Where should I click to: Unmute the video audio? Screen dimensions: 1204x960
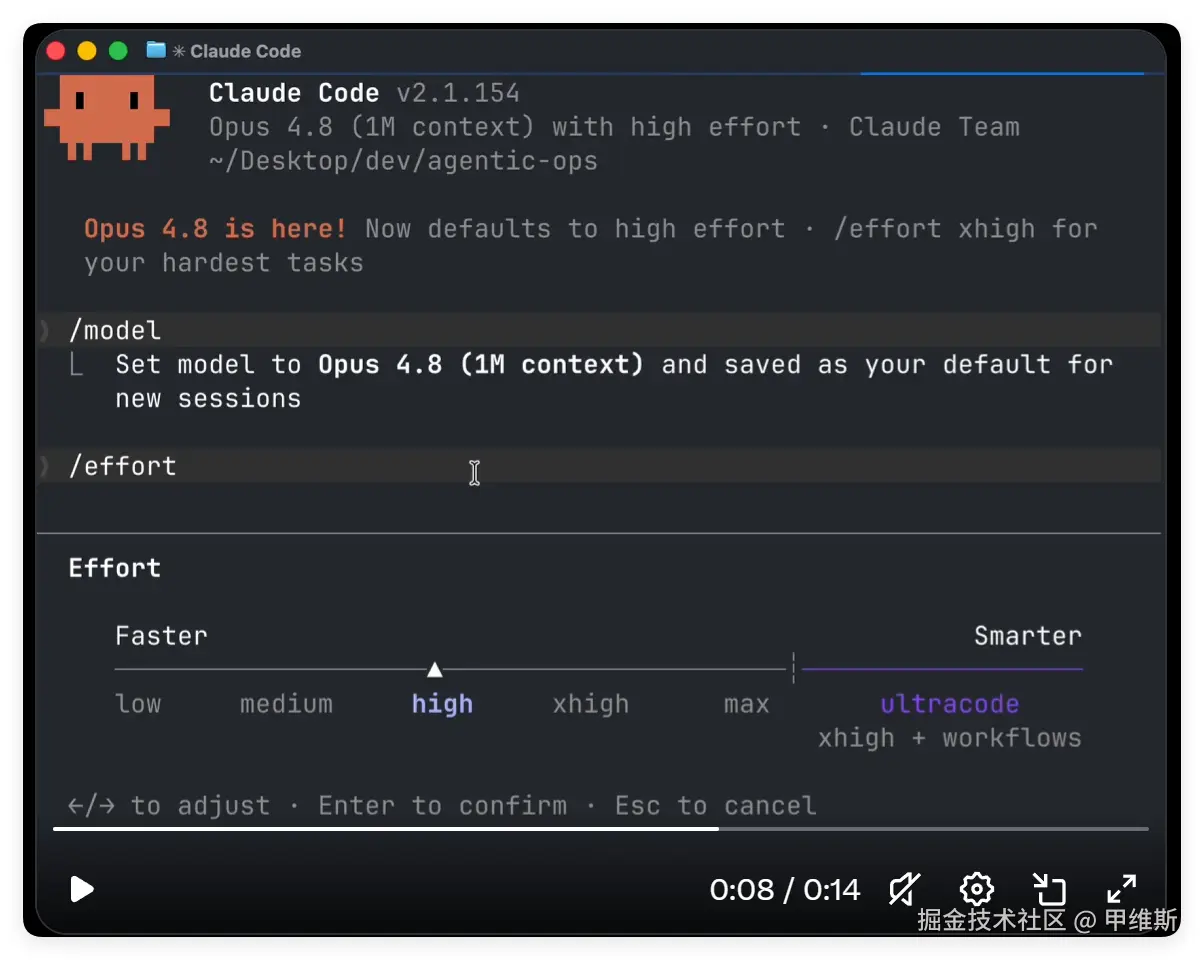905,889
